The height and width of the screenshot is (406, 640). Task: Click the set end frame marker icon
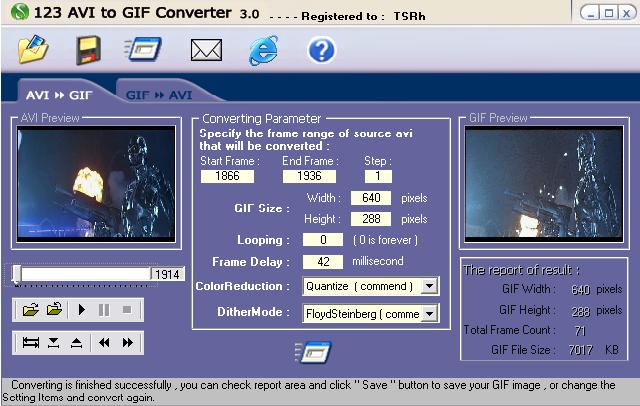tap(76, 342)
